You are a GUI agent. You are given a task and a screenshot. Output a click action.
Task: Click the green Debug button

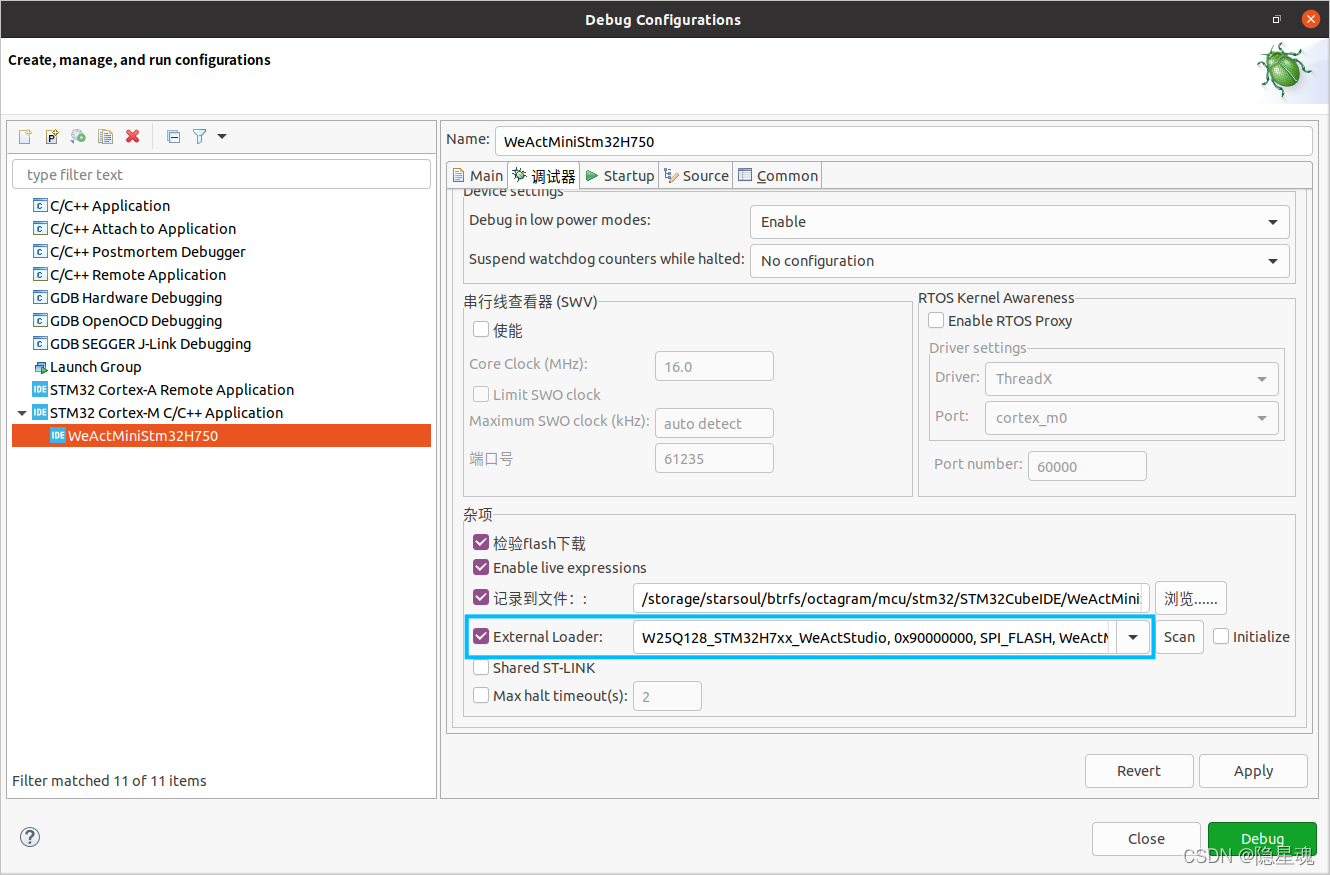[x=1262, y=839]
